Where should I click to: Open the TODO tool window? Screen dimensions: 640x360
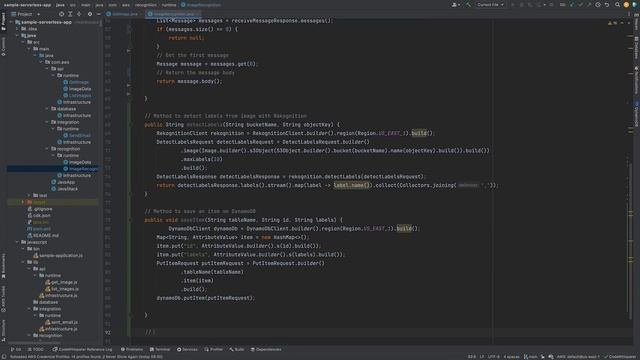tap(36, 349)
